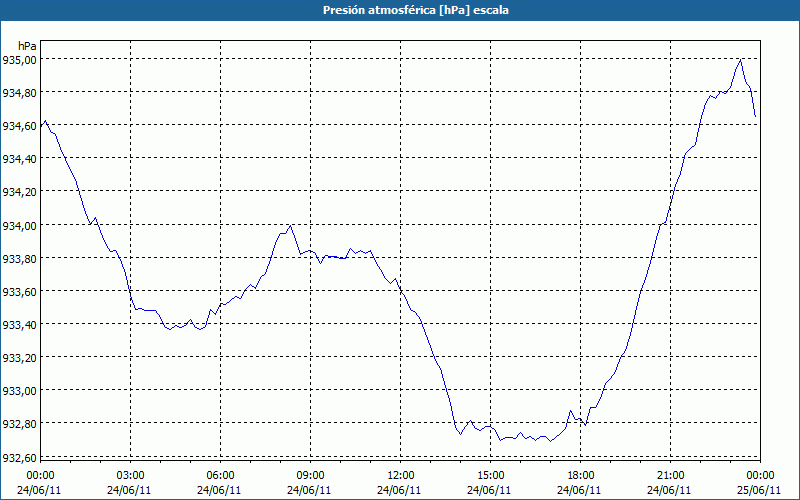Click the 933,80 y-axis value
The image size is (800, 500).
tap(19, 259)
